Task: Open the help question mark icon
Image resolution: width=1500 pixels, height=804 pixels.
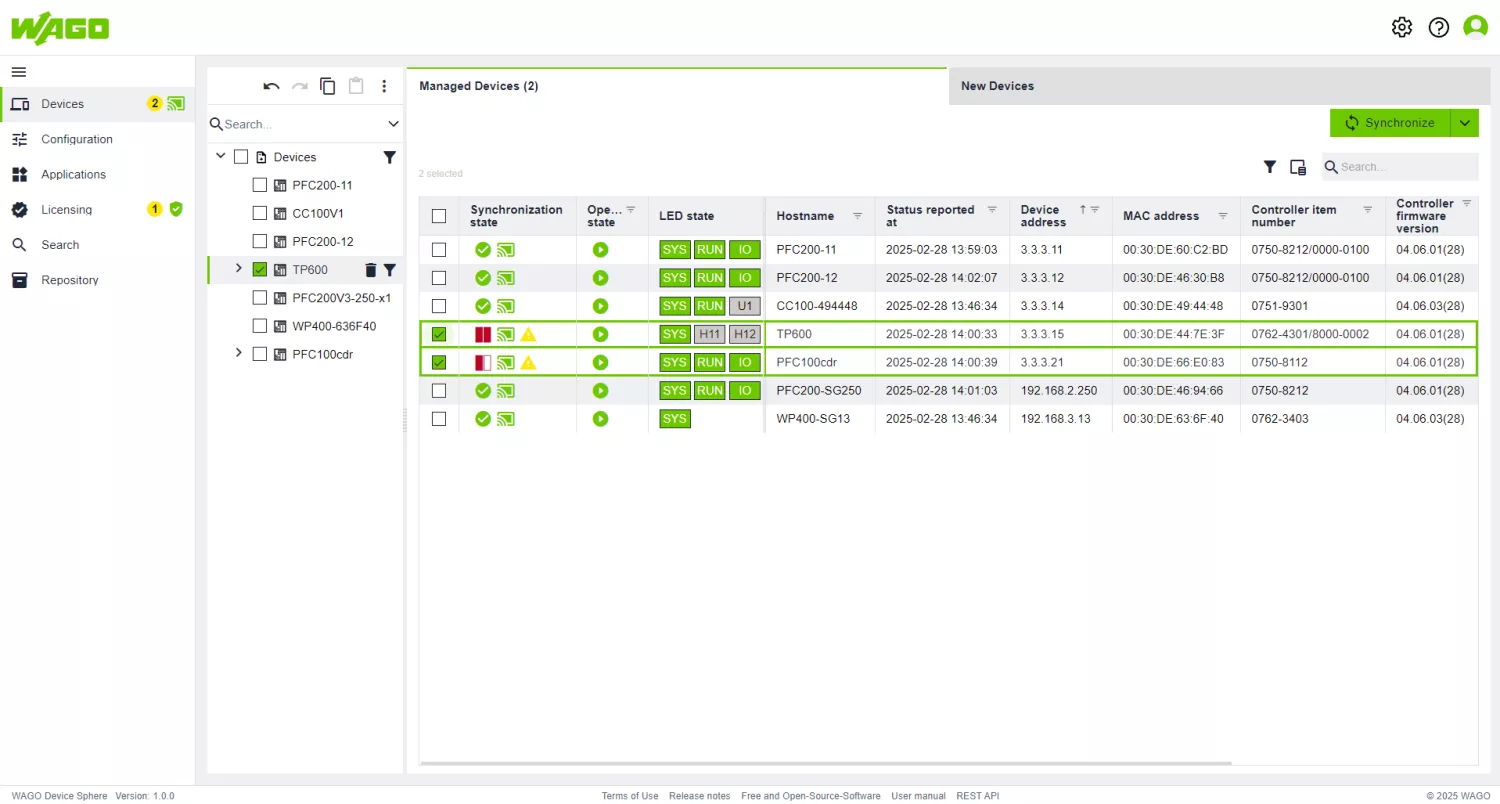Action: click(x=1438, y=27)
